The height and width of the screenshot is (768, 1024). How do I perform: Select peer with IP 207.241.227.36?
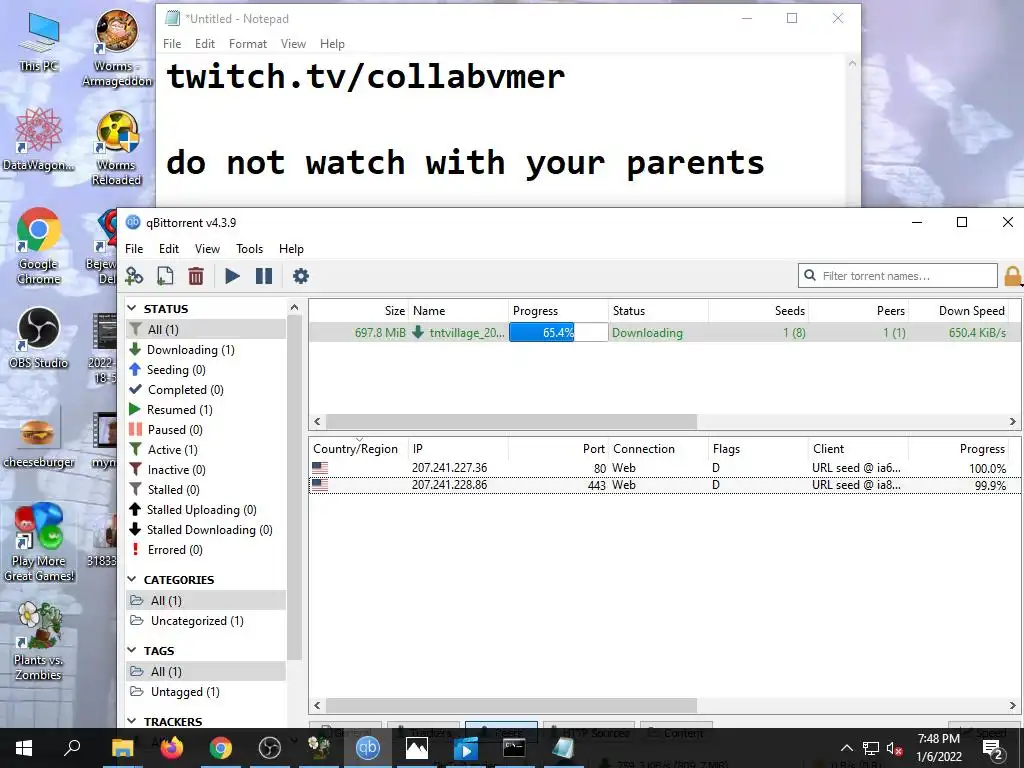point(665,468)
